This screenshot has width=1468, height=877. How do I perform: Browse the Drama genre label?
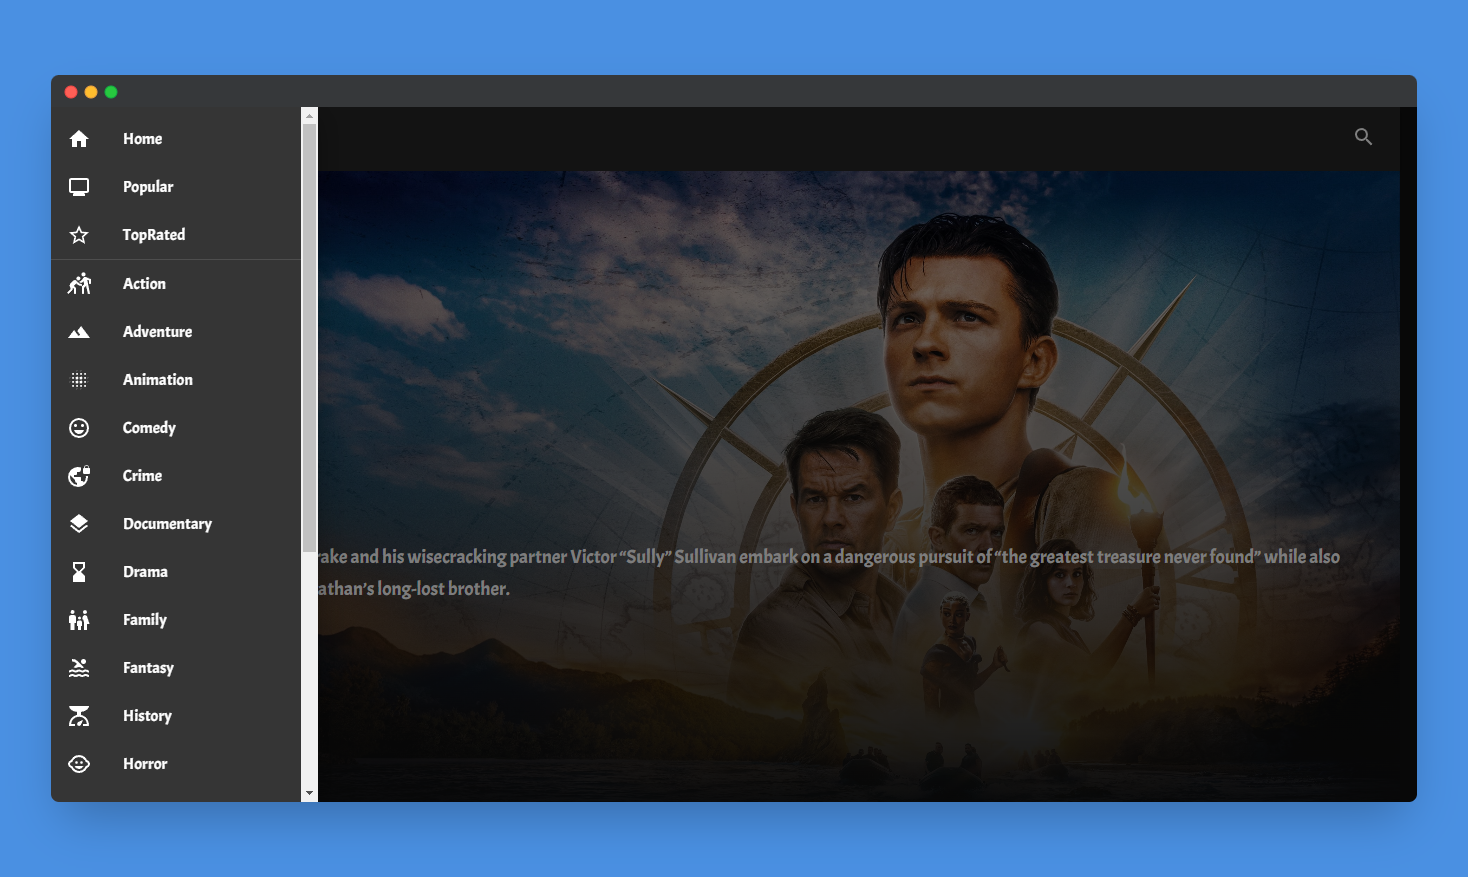[145, 572]
